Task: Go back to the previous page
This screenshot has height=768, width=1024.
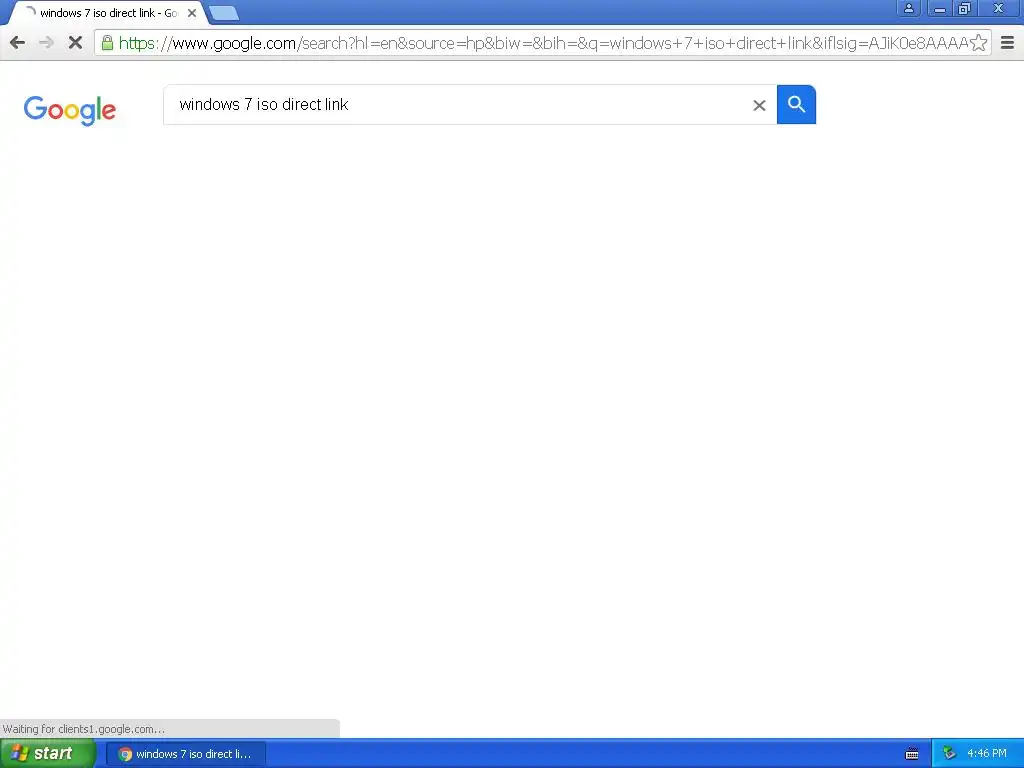Action: (x=18, y=43)
